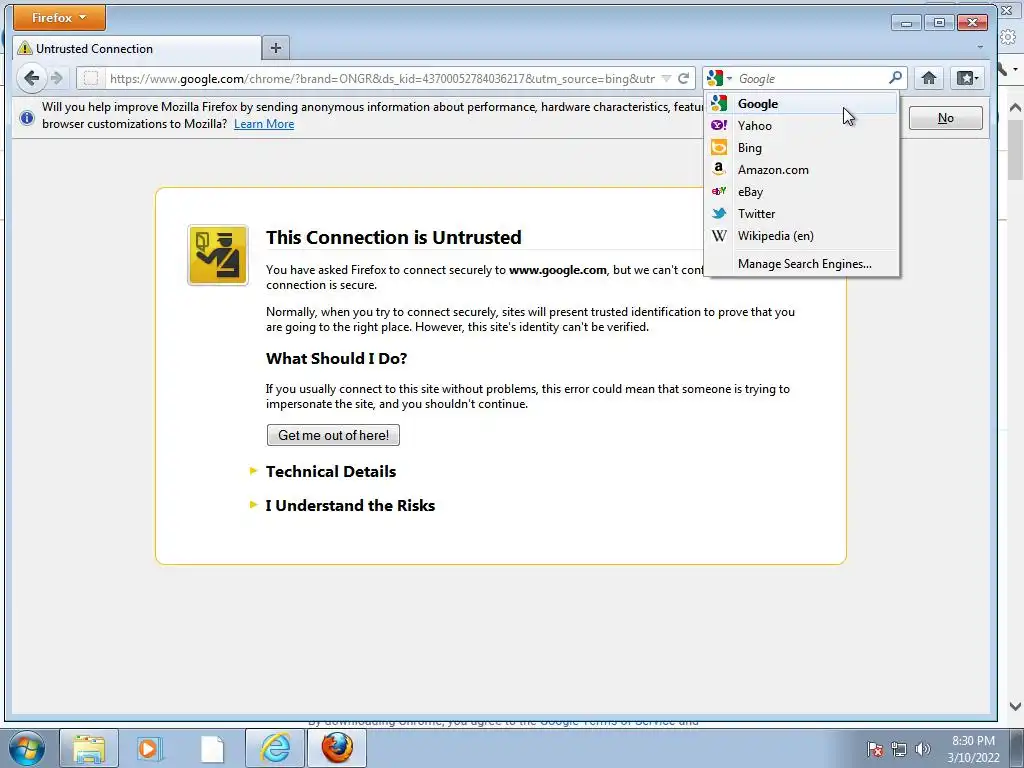The height and width of the screenshot is (768, 1024).
Task: Click the page scrollbar down arrow
Action: [x=1015, y=705]
